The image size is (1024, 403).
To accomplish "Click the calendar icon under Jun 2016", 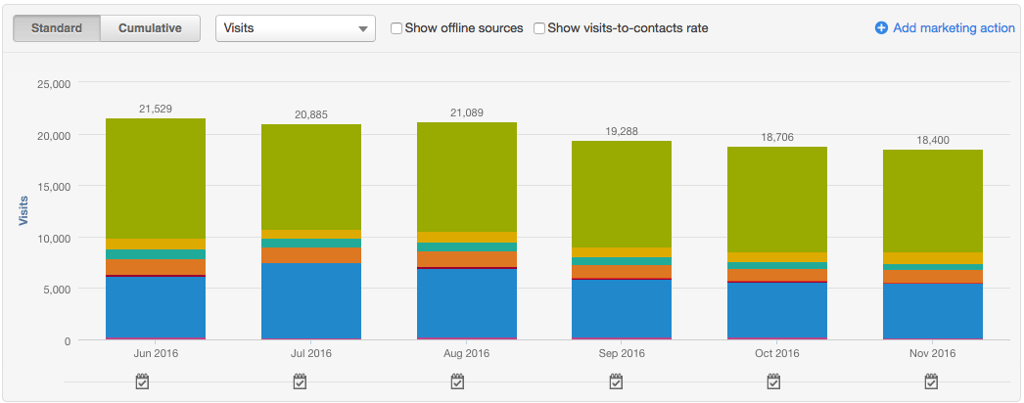I will (142, 381).
